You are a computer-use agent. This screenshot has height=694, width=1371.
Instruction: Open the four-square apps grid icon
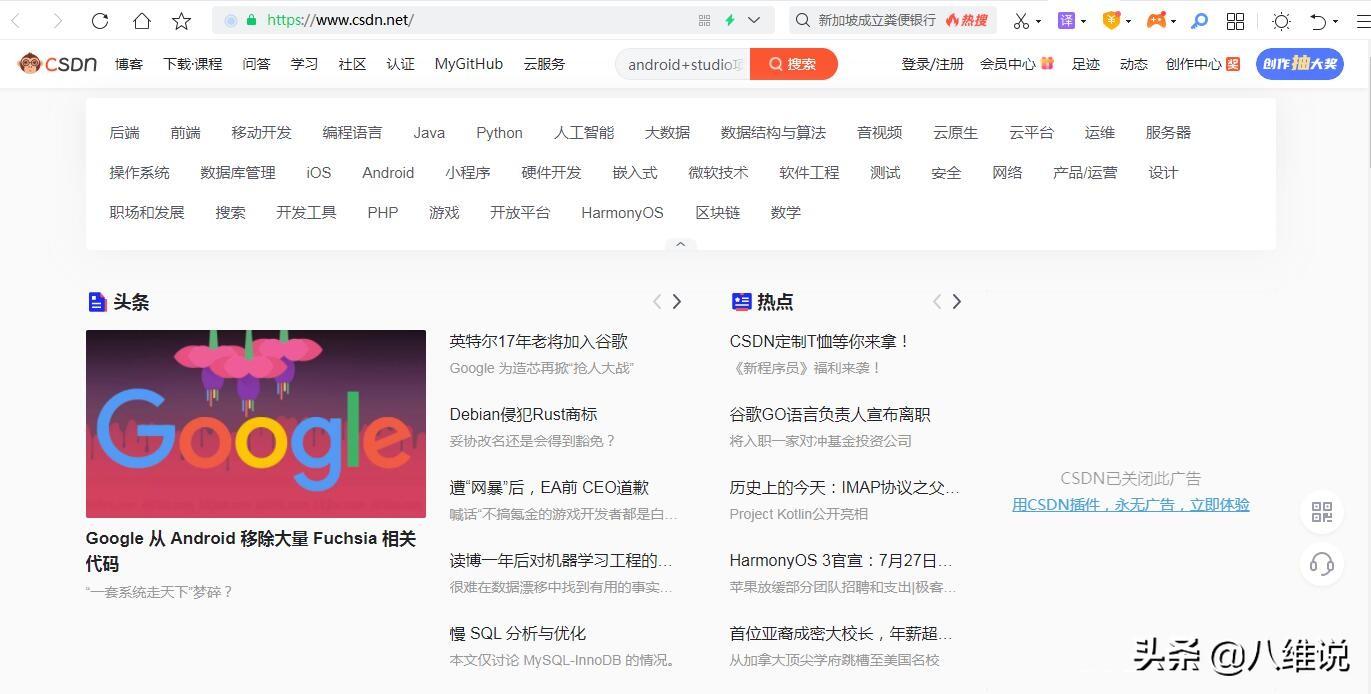click(x=1236, y=20)
